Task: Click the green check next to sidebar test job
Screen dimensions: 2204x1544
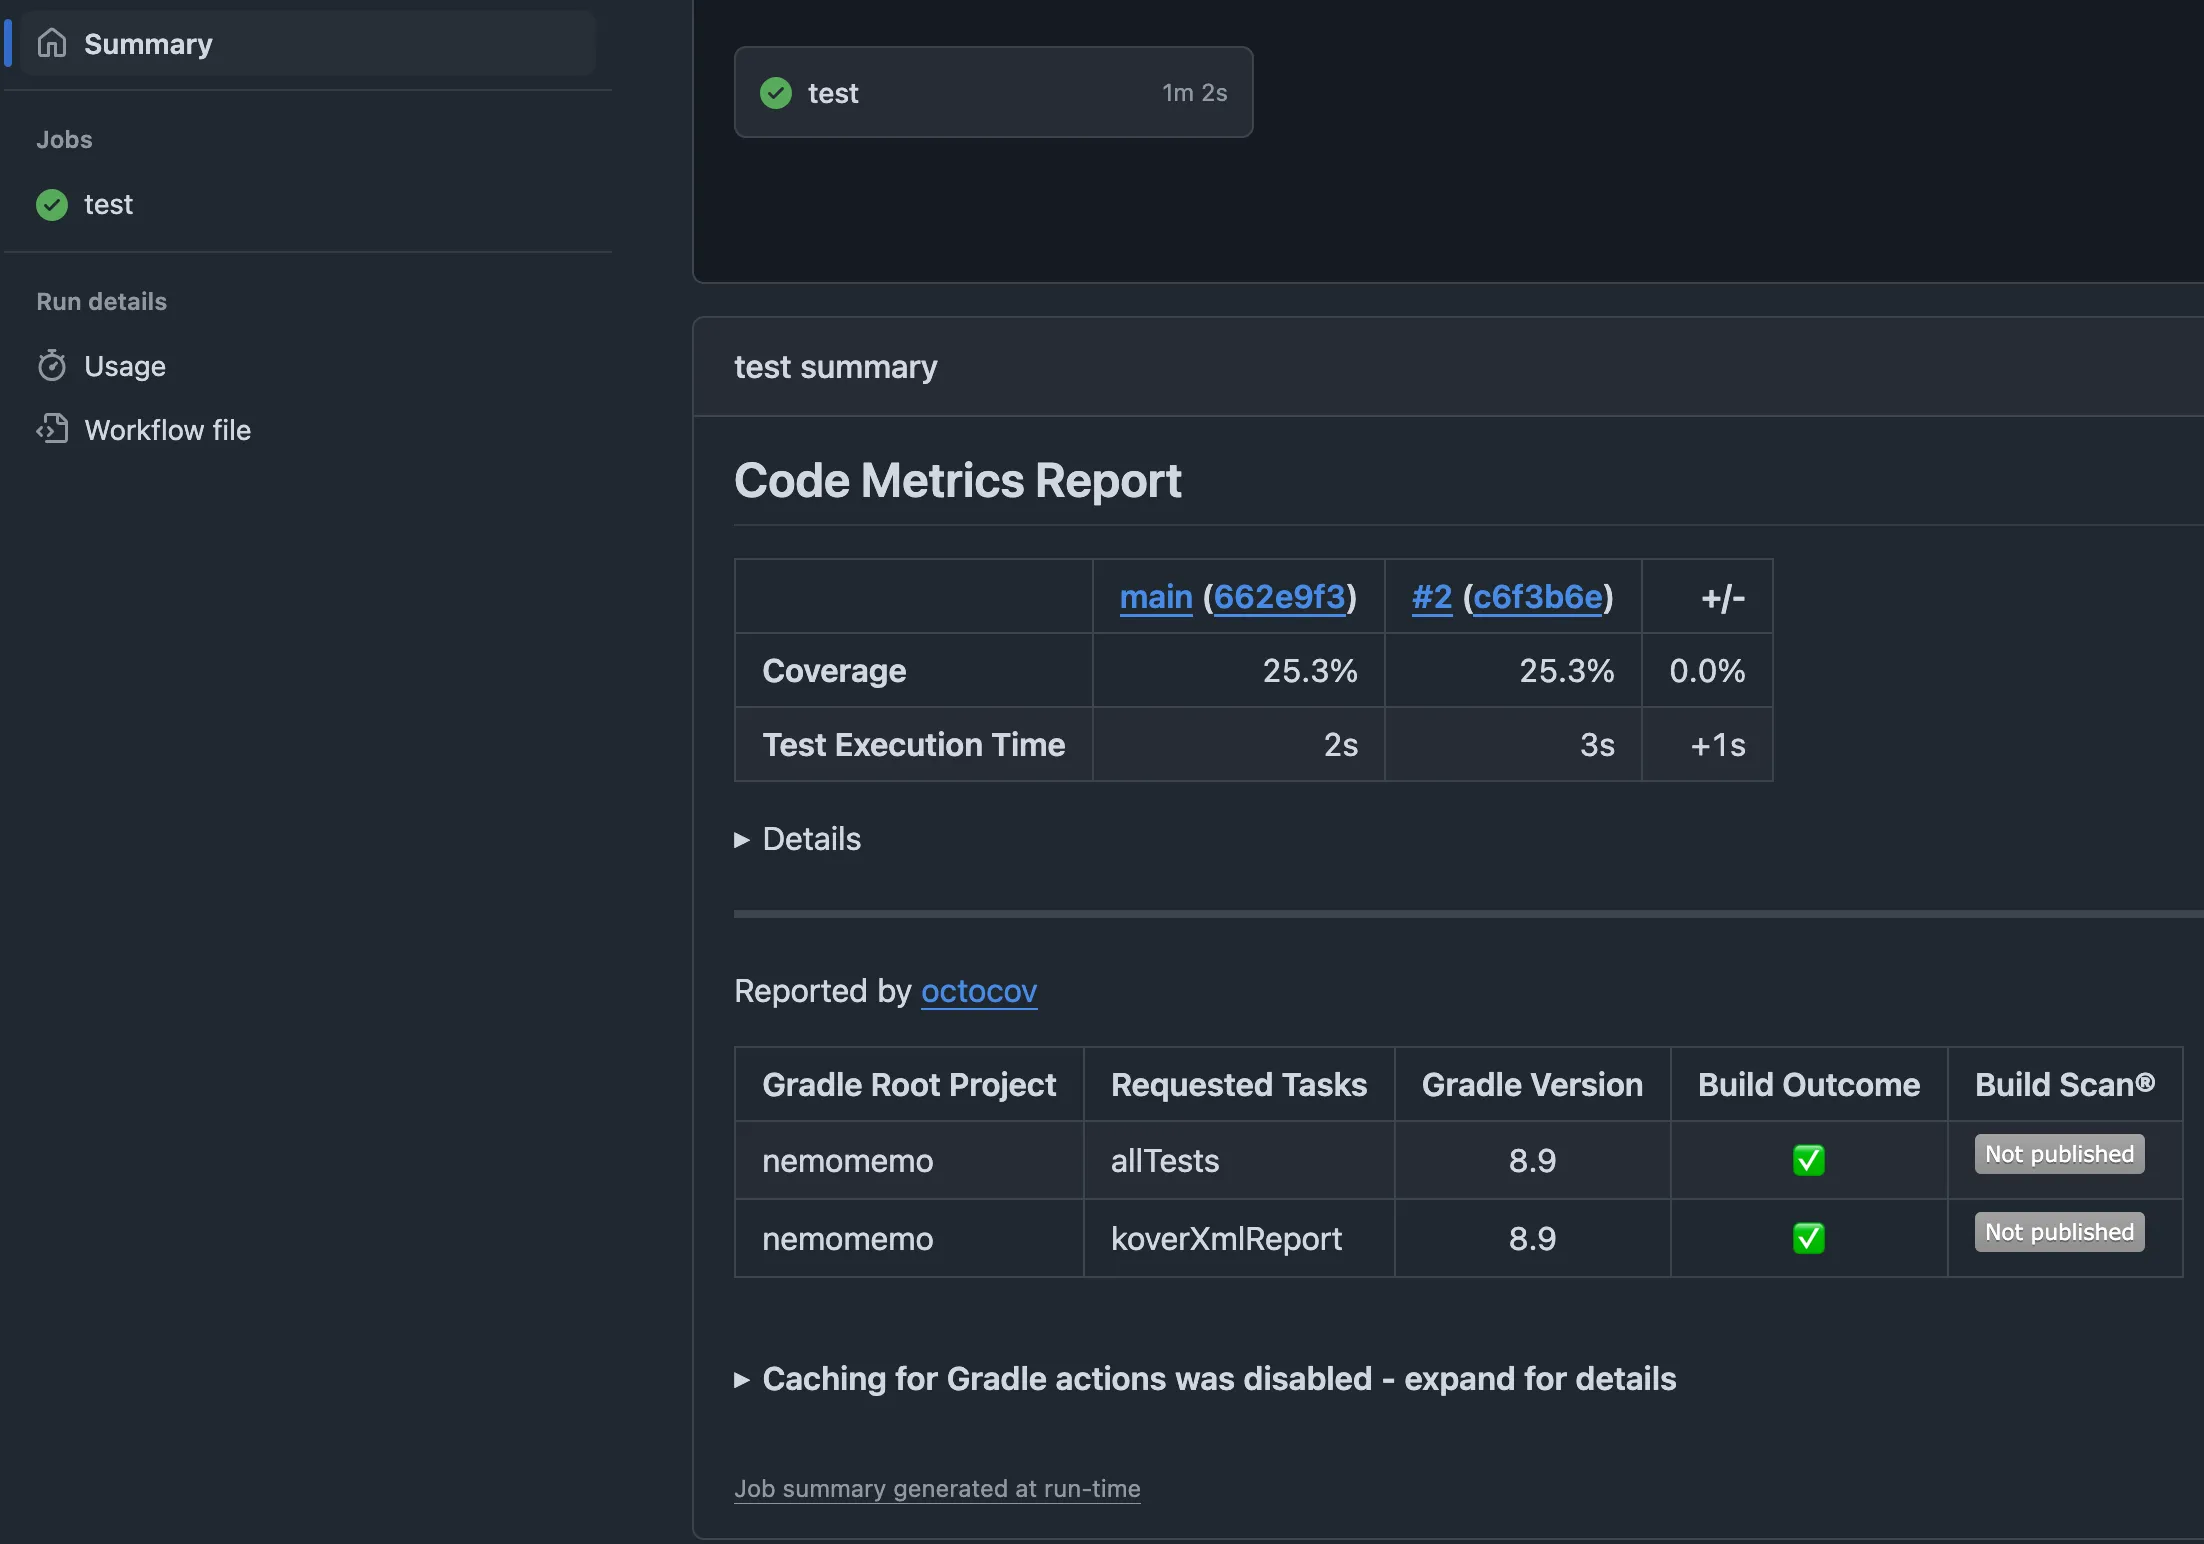Action: point(52,205)
